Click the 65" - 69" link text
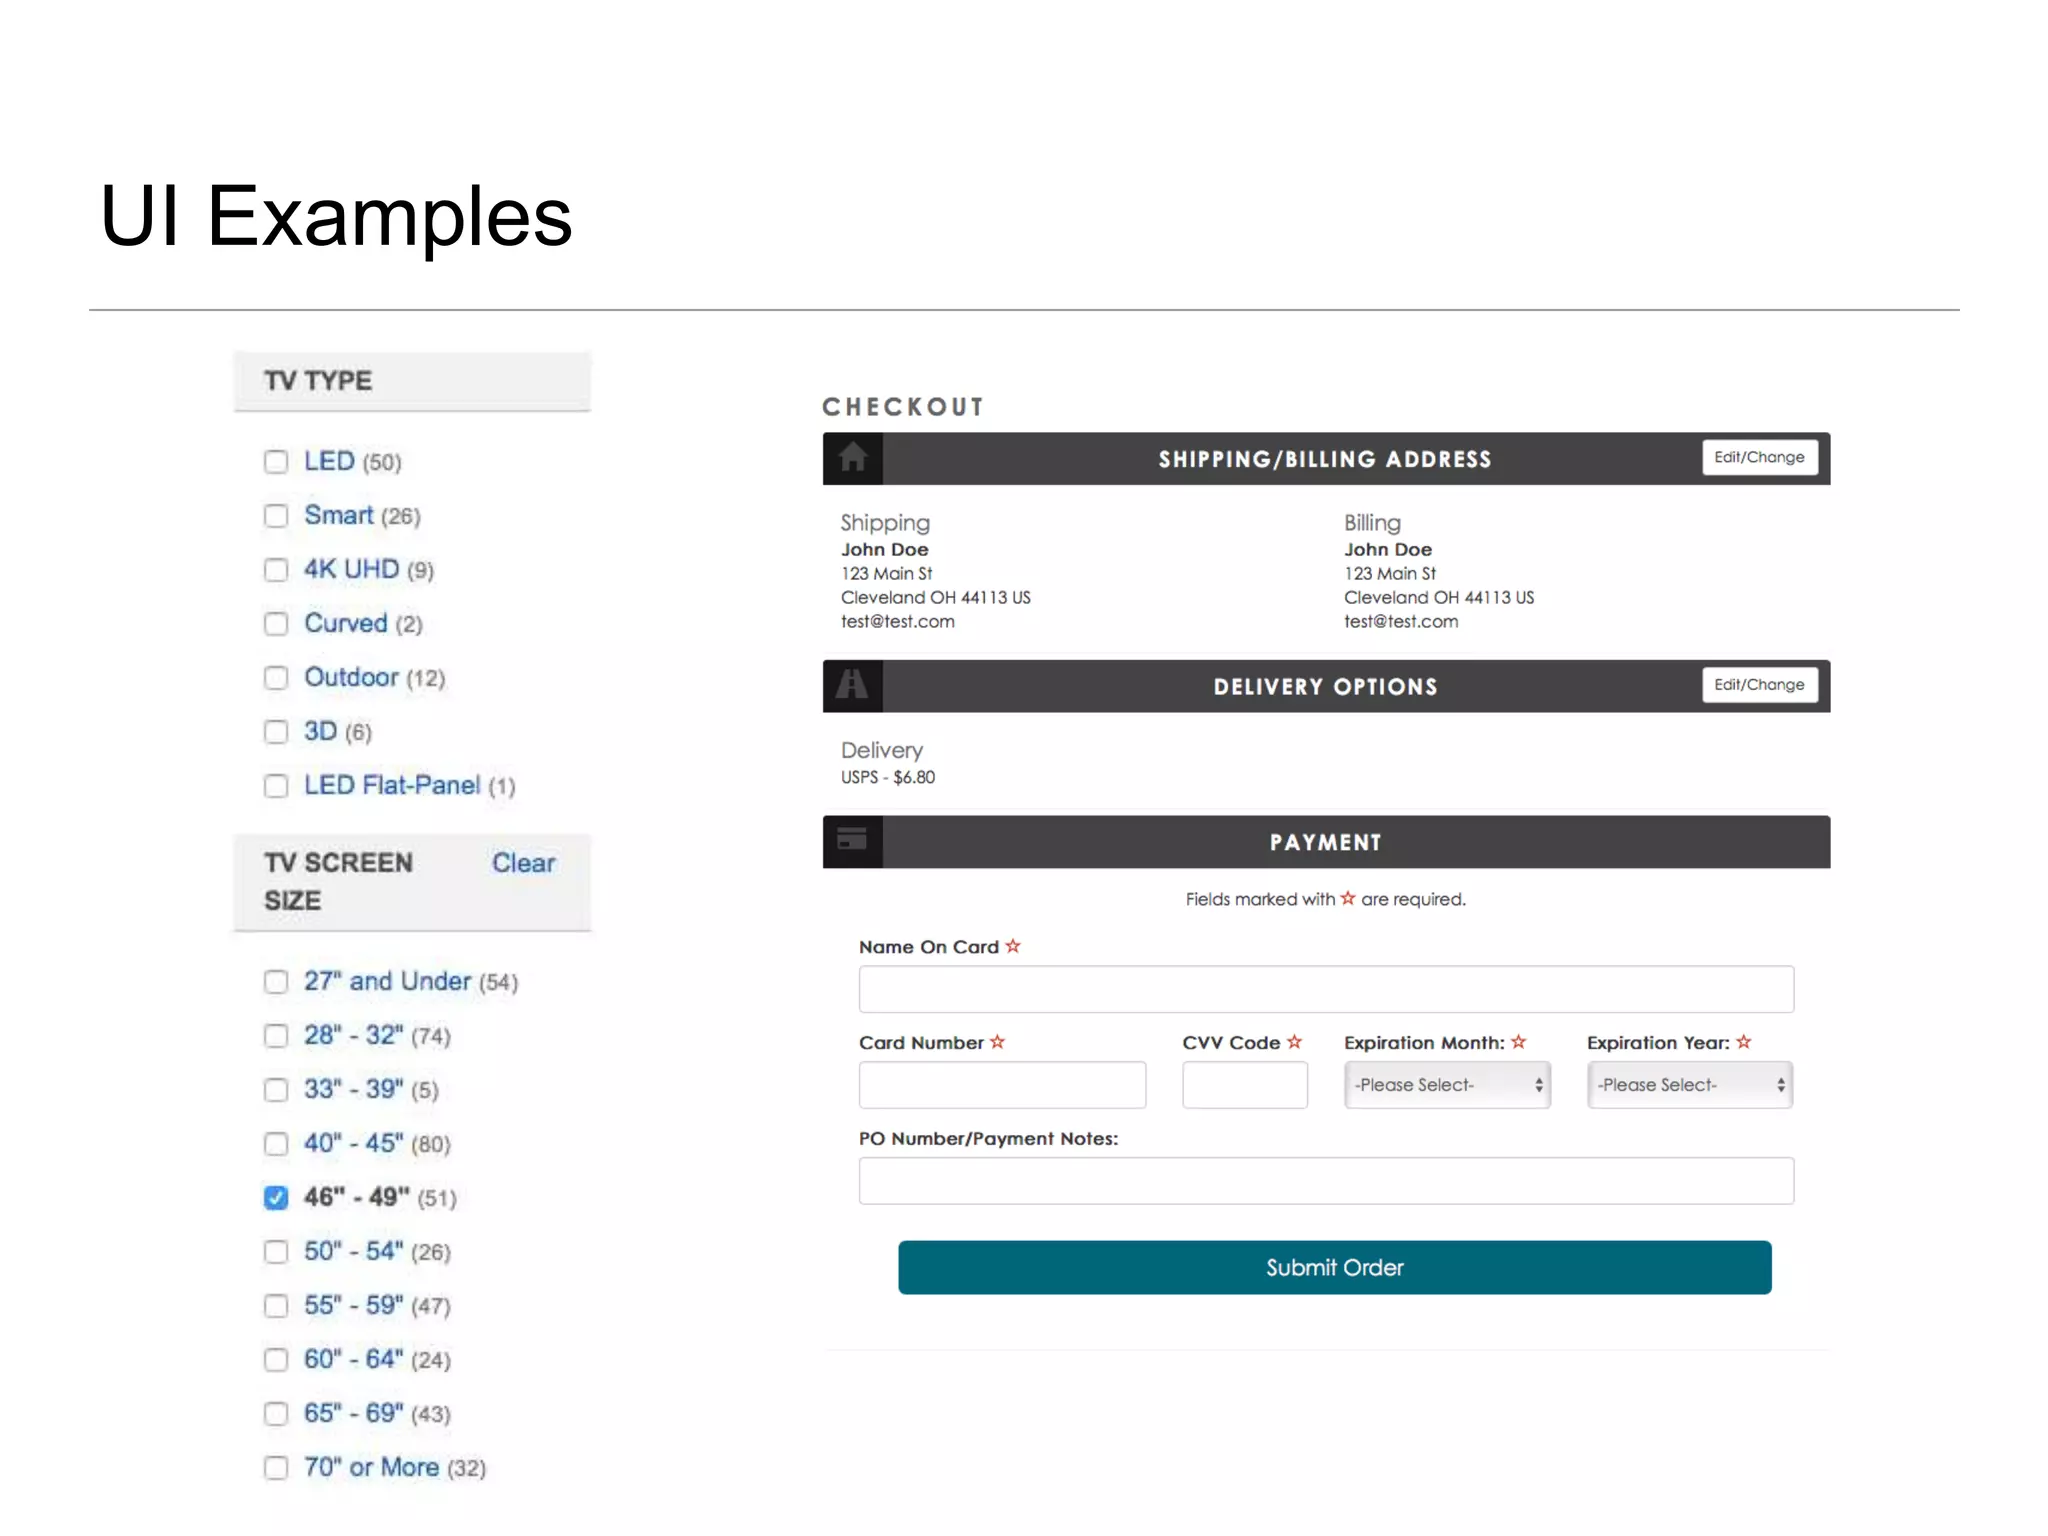 354,1413
